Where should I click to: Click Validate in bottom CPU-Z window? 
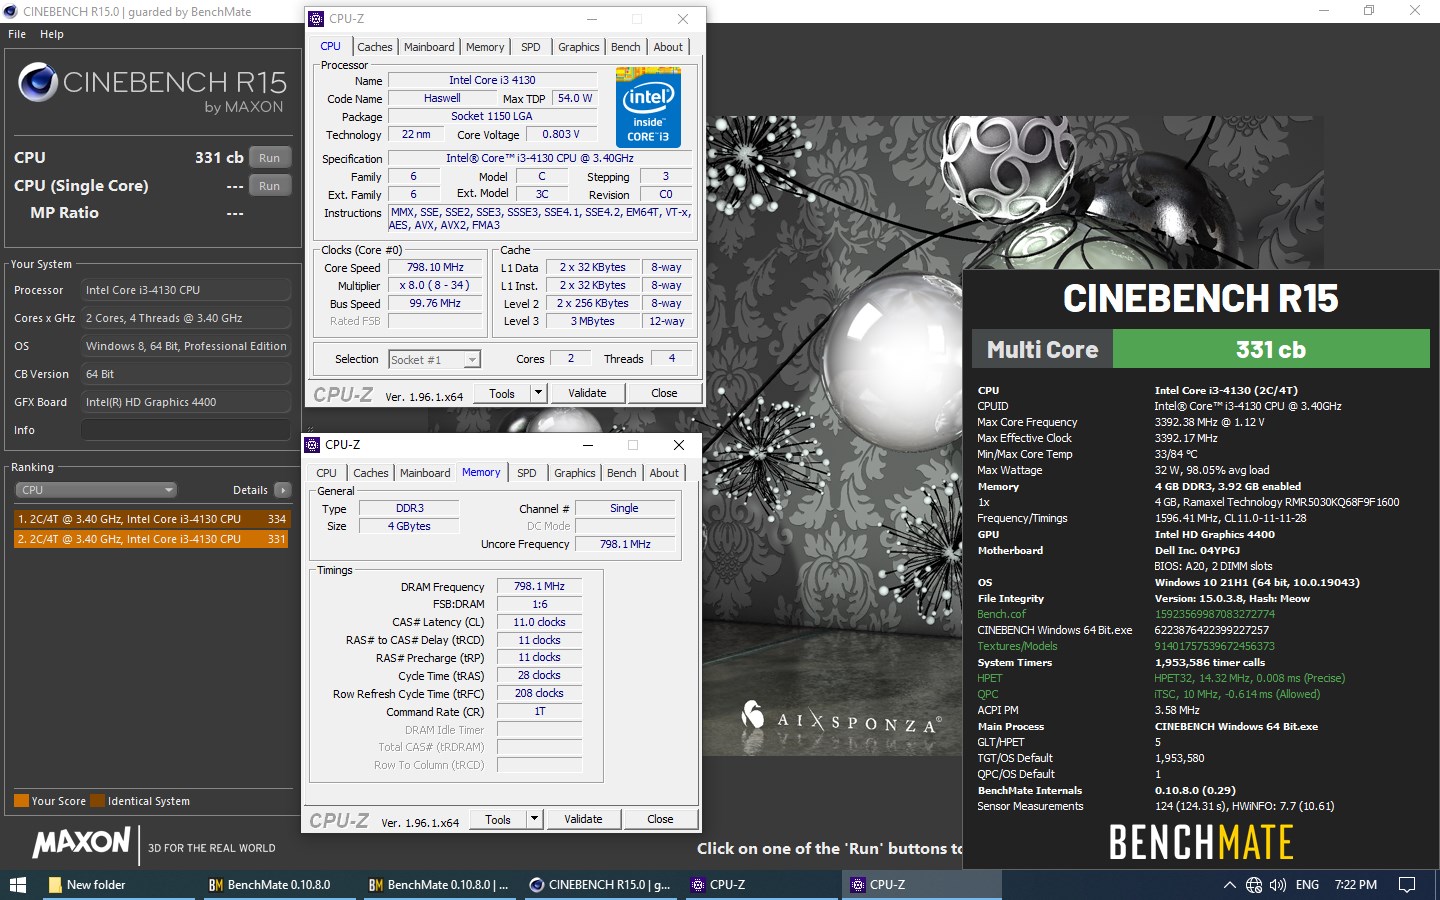(583, 820)
